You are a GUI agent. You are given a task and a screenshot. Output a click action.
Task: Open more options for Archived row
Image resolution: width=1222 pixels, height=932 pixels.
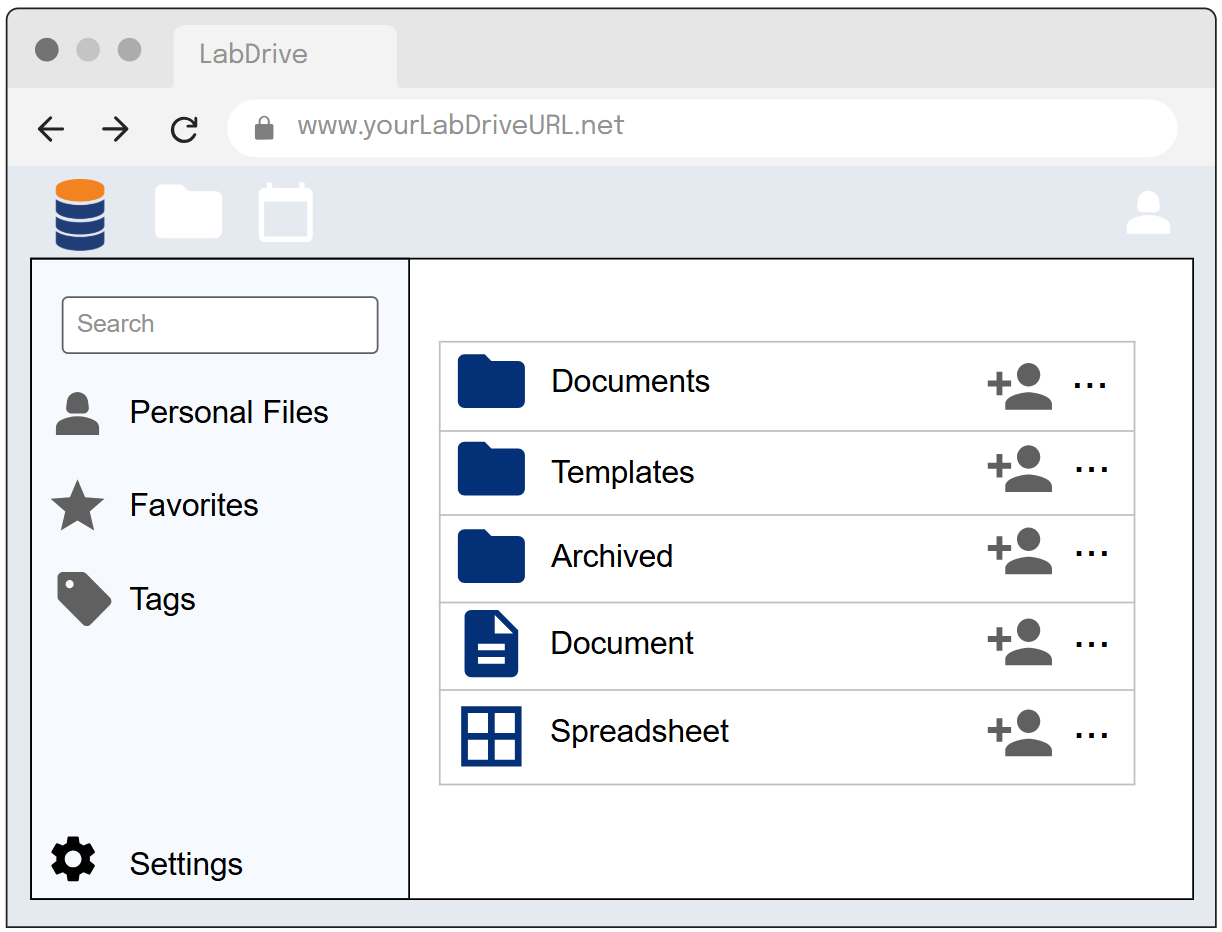point(1090,553)
